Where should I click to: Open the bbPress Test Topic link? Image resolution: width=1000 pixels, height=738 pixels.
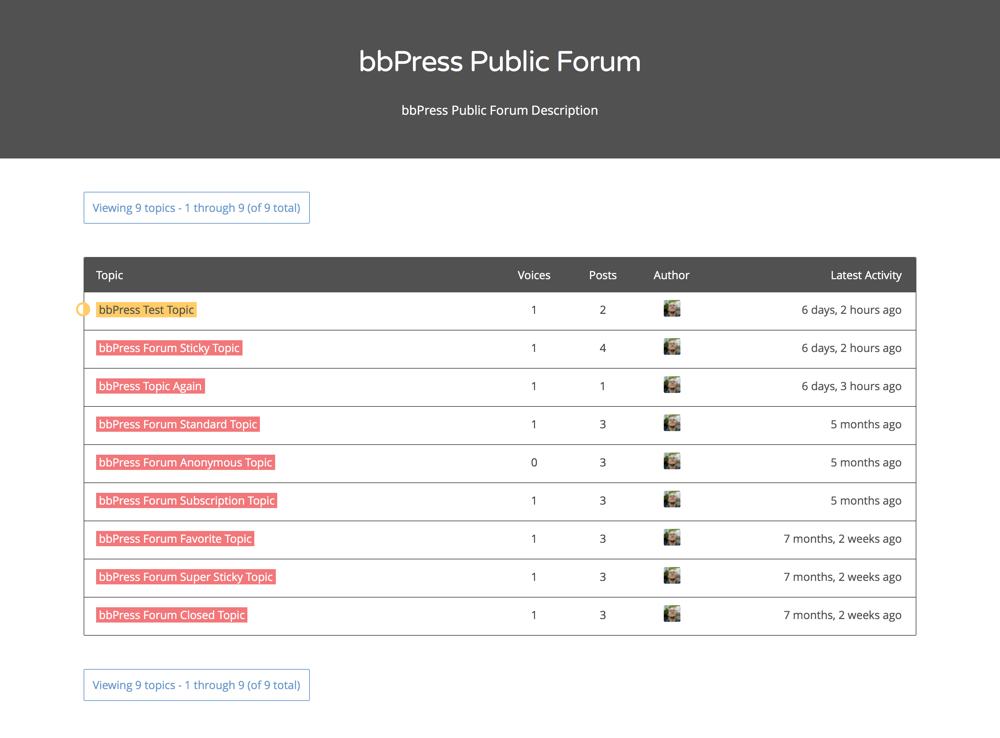pos(146,310)
